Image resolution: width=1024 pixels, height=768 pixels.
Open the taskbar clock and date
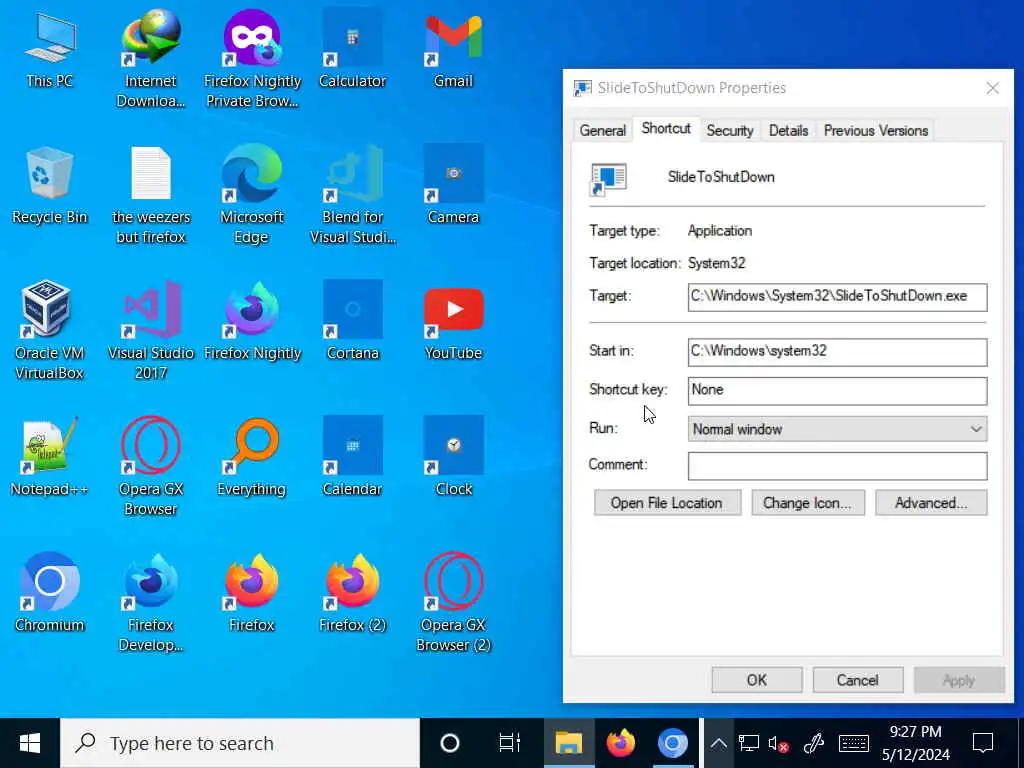click(x=916, y=743)
